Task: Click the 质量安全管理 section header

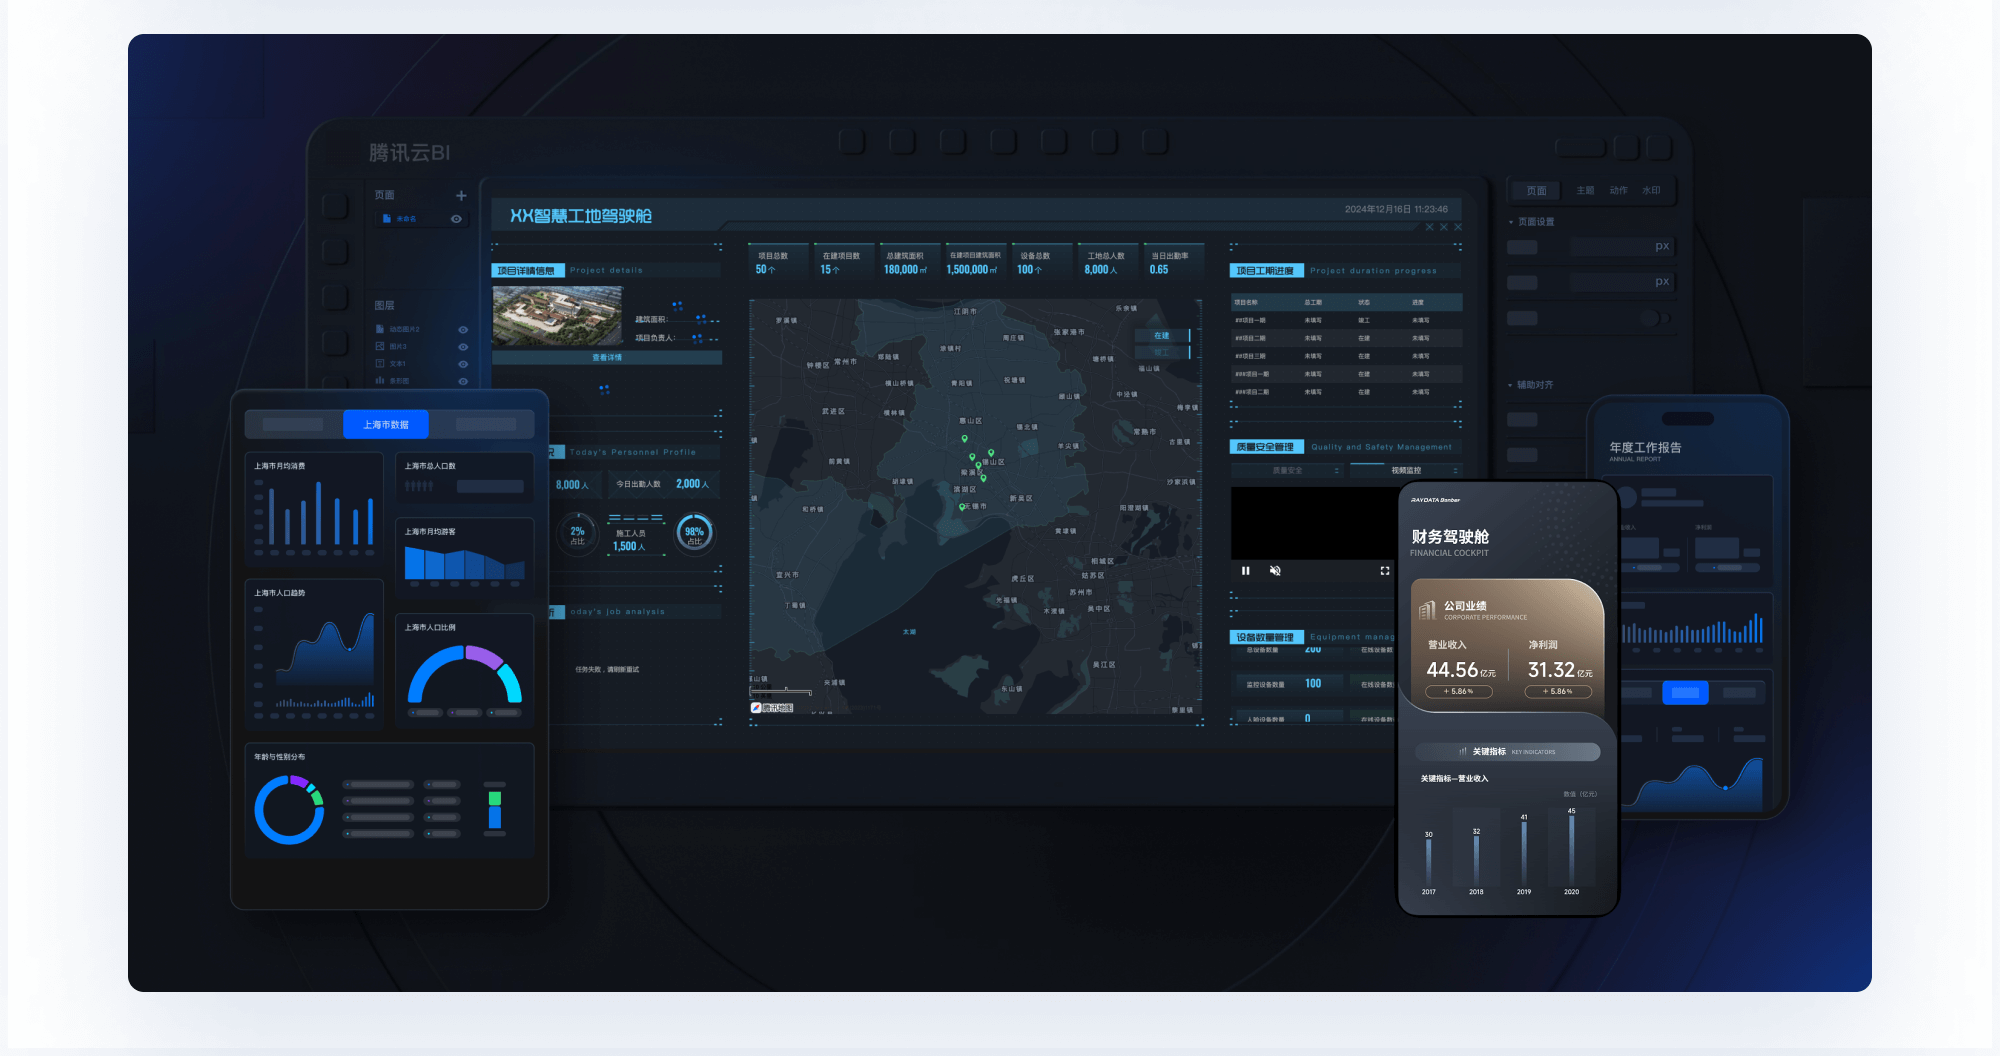Action: click(x=1266, y=447)
